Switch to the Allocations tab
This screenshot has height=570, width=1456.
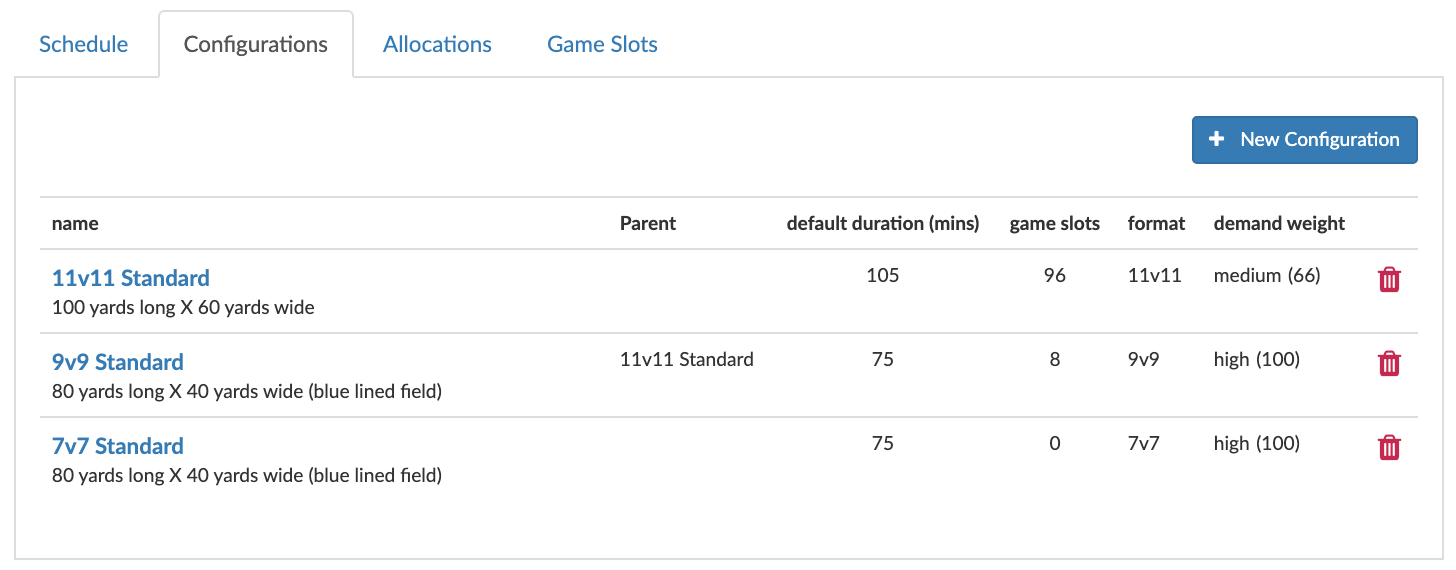(x=437, y=44)
